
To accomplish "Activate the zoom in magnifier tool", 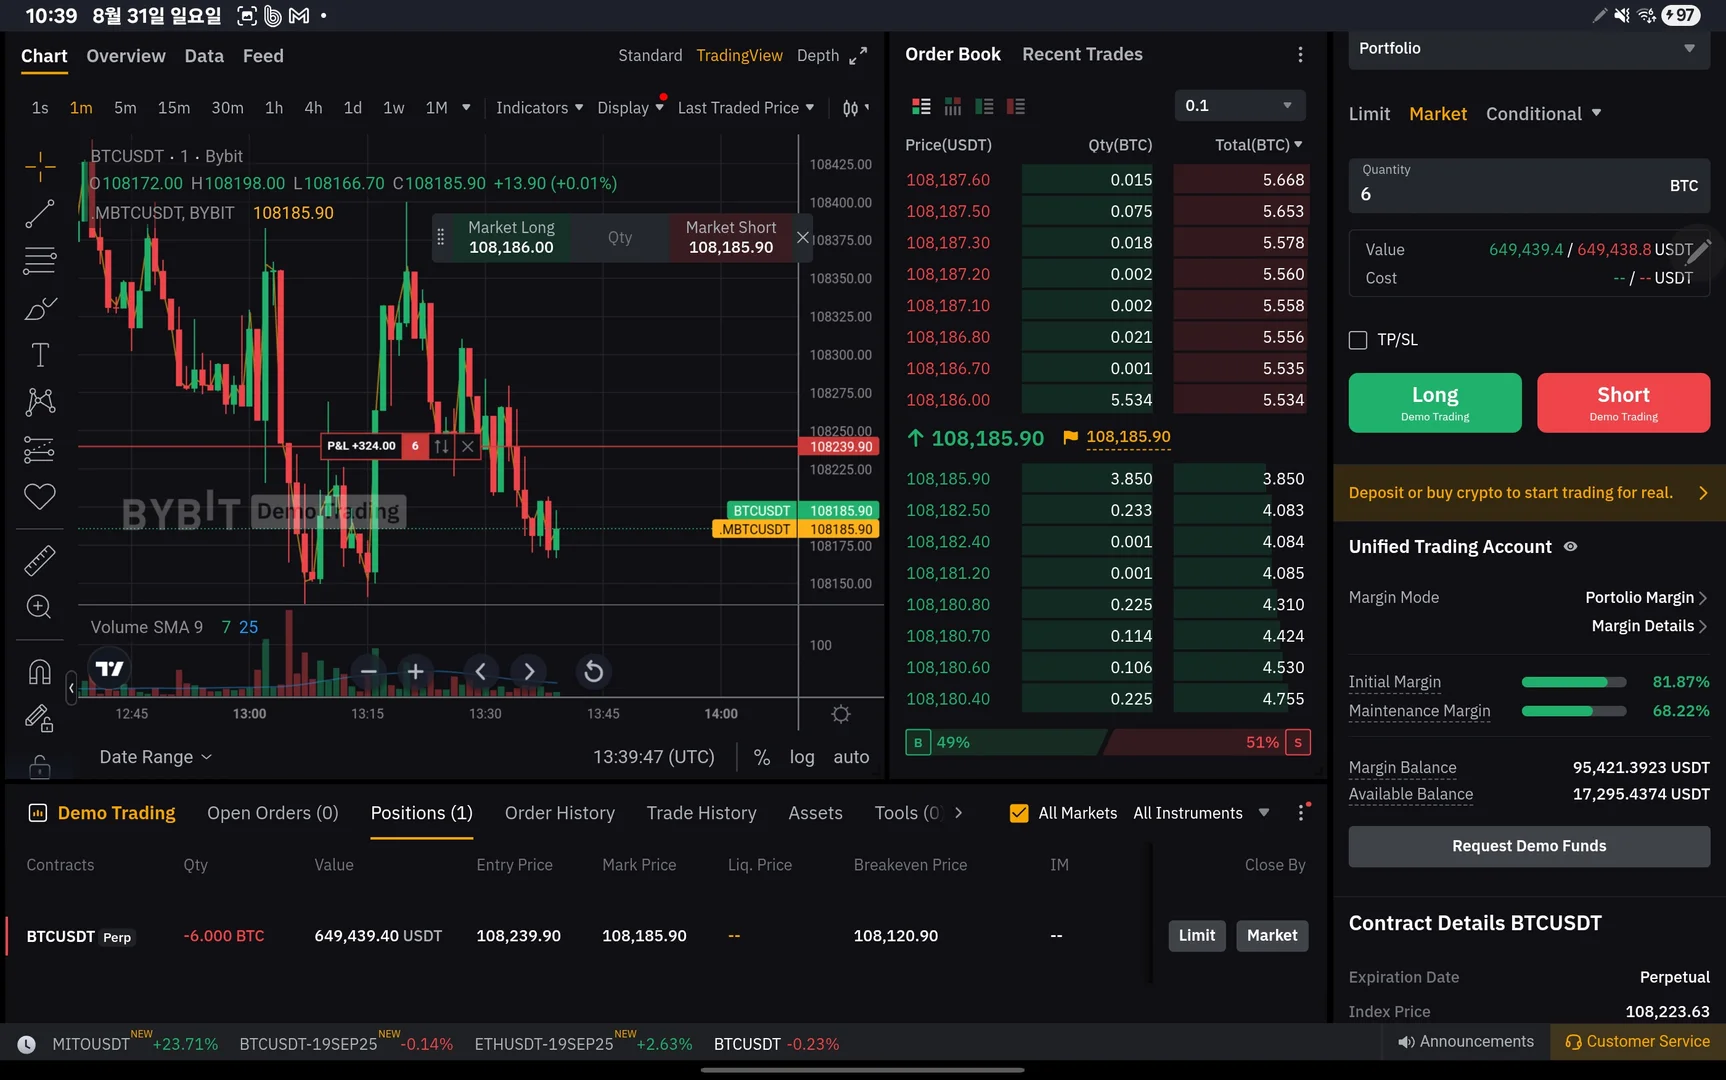I will click(x=40, y=607).
